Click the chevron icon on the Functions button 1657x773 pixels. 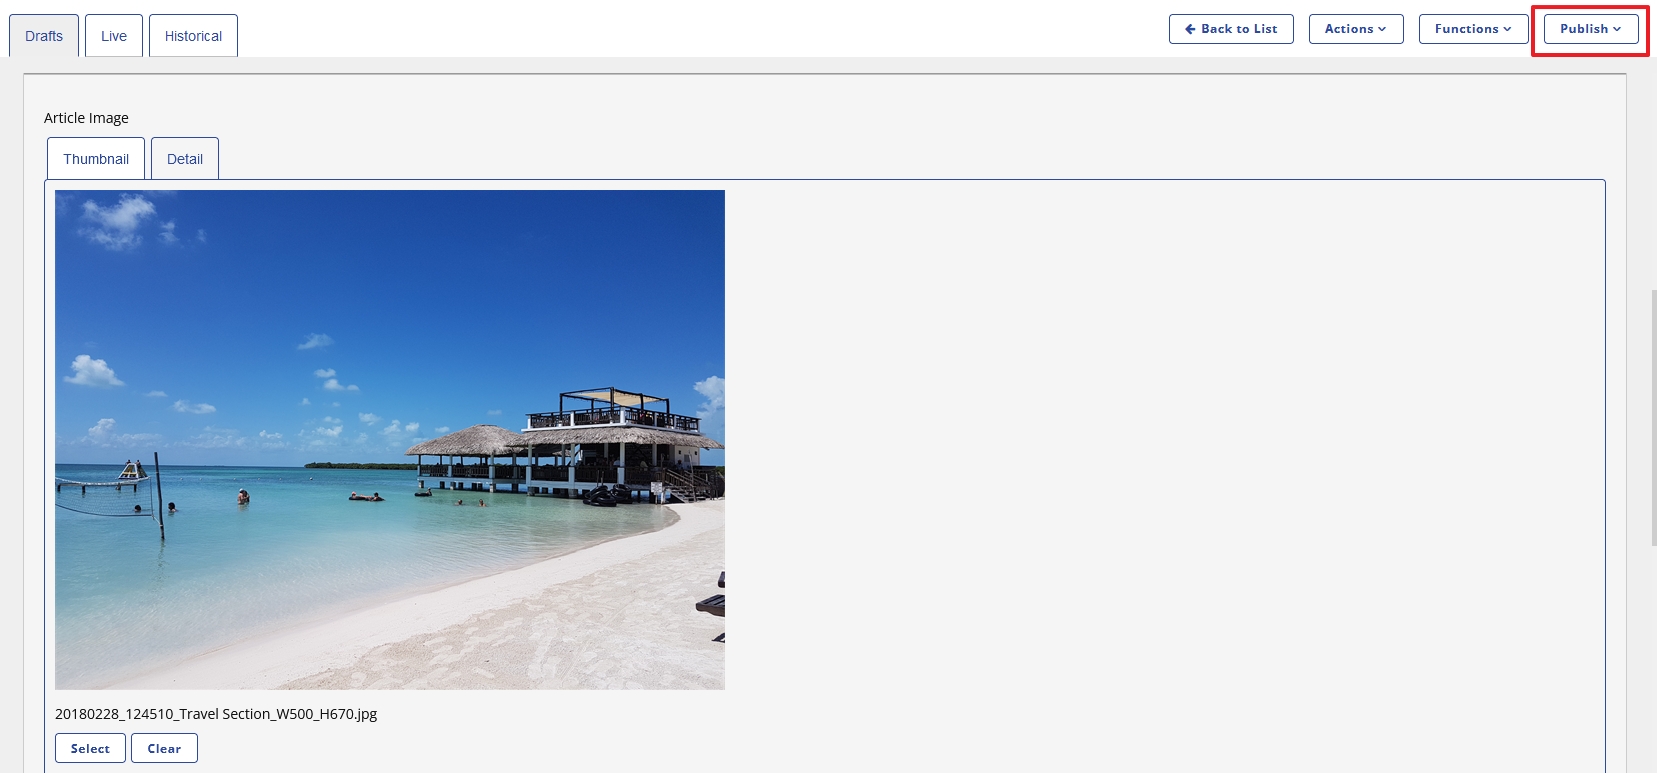[1507, 29]
